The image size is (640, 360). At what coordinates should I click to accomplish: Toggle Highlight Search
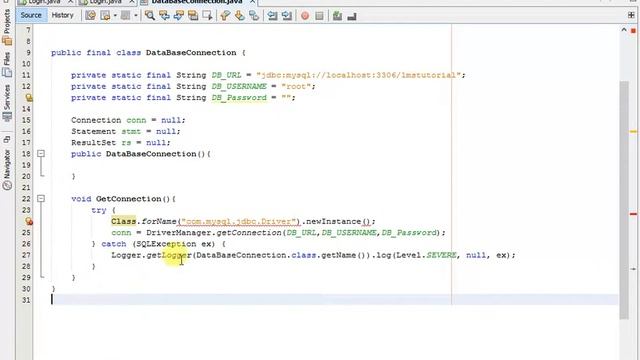pos(193,16)
